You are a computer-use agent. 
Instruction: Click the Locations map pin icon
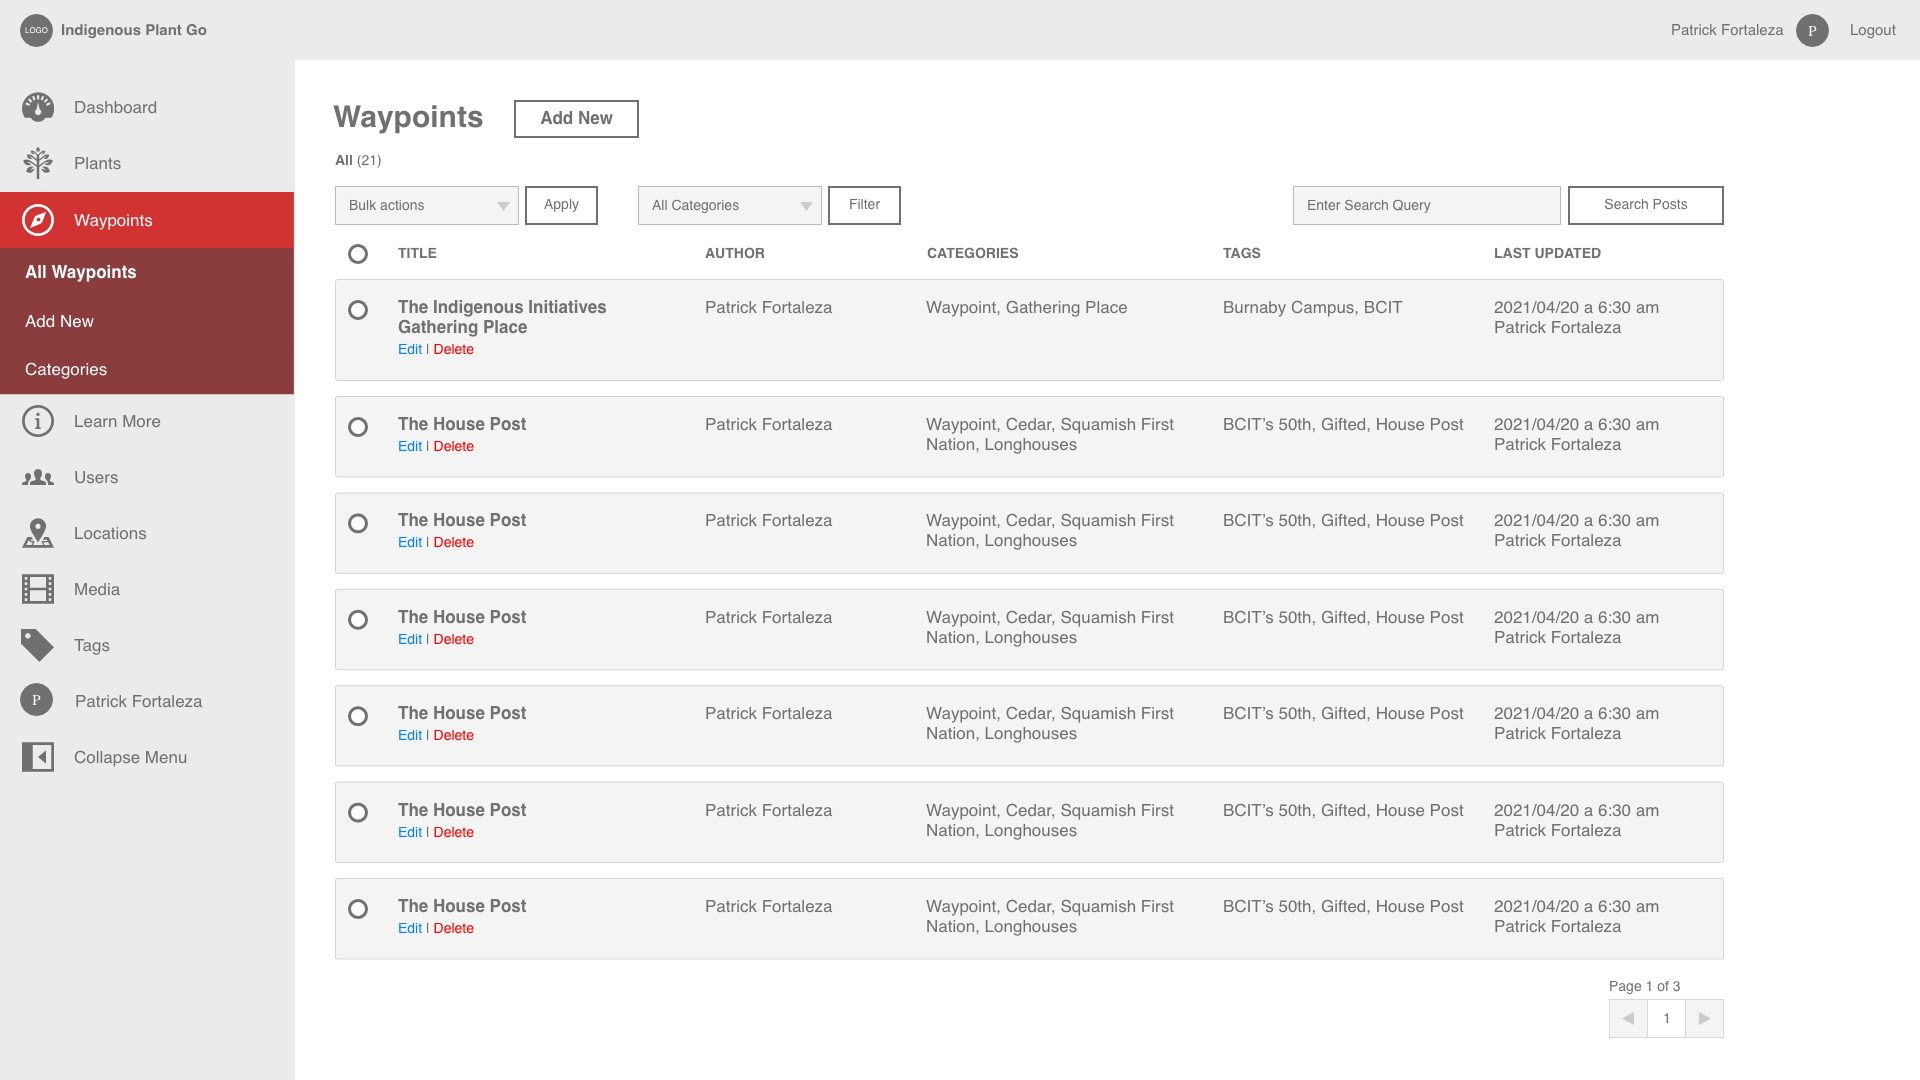click(x=38, y=533)
